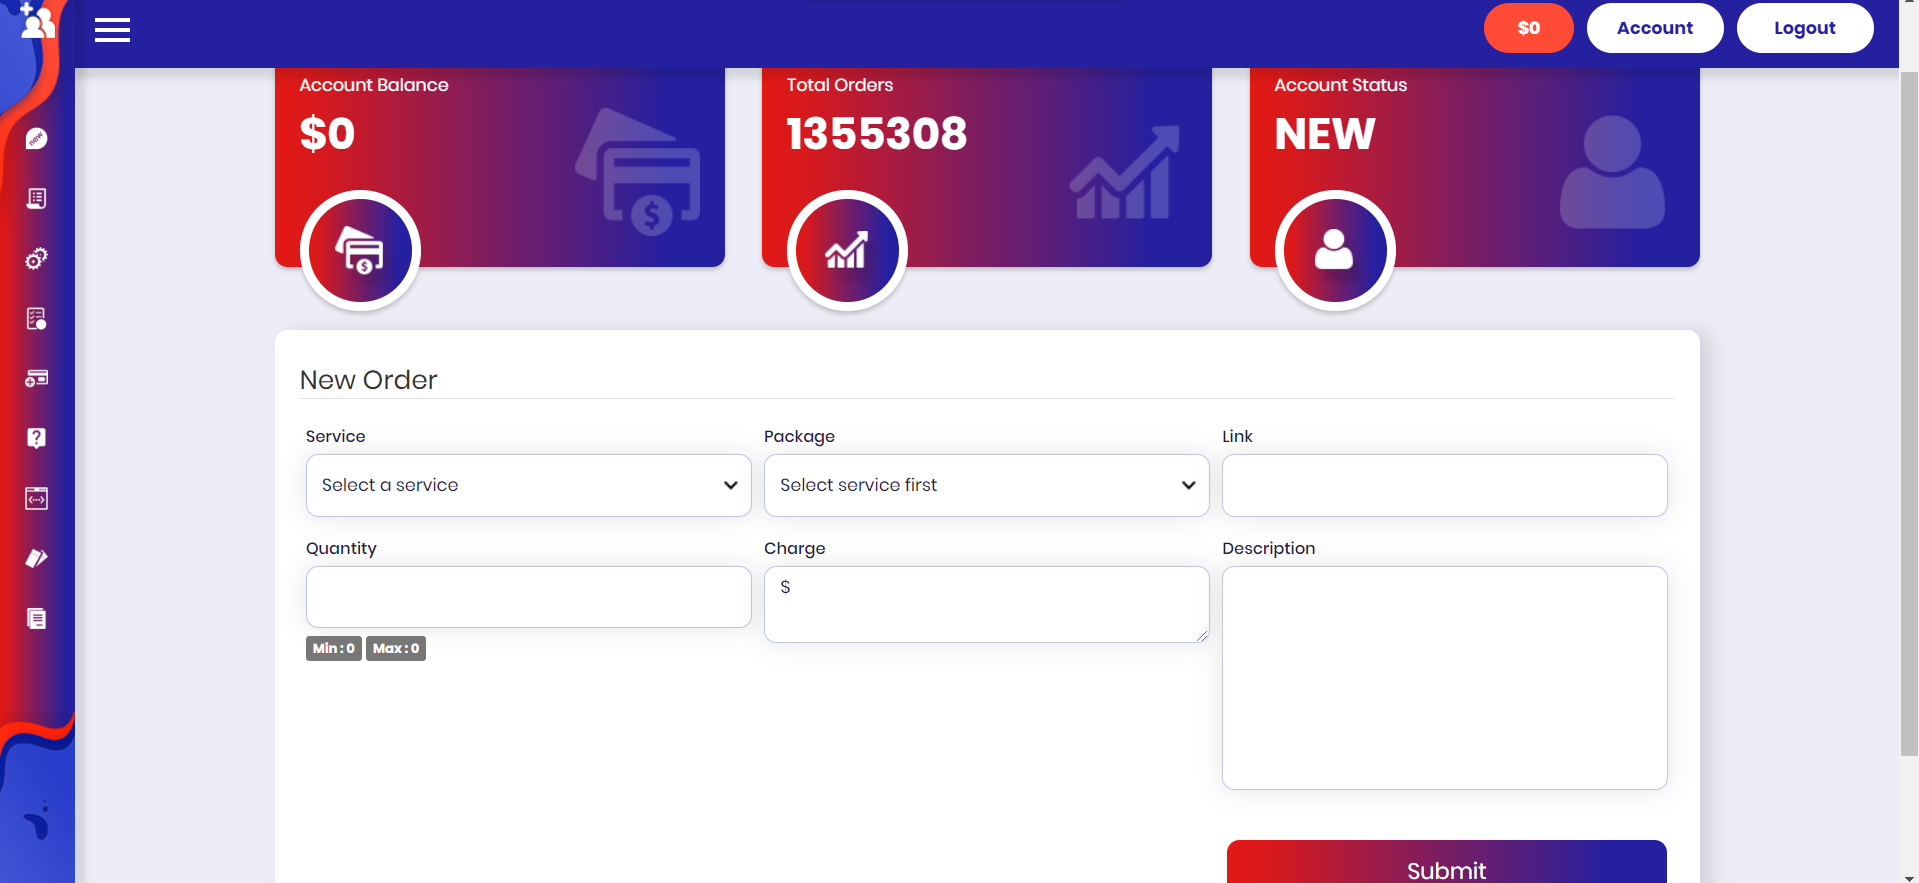Click the Logout button

[x=1805, y=28]
